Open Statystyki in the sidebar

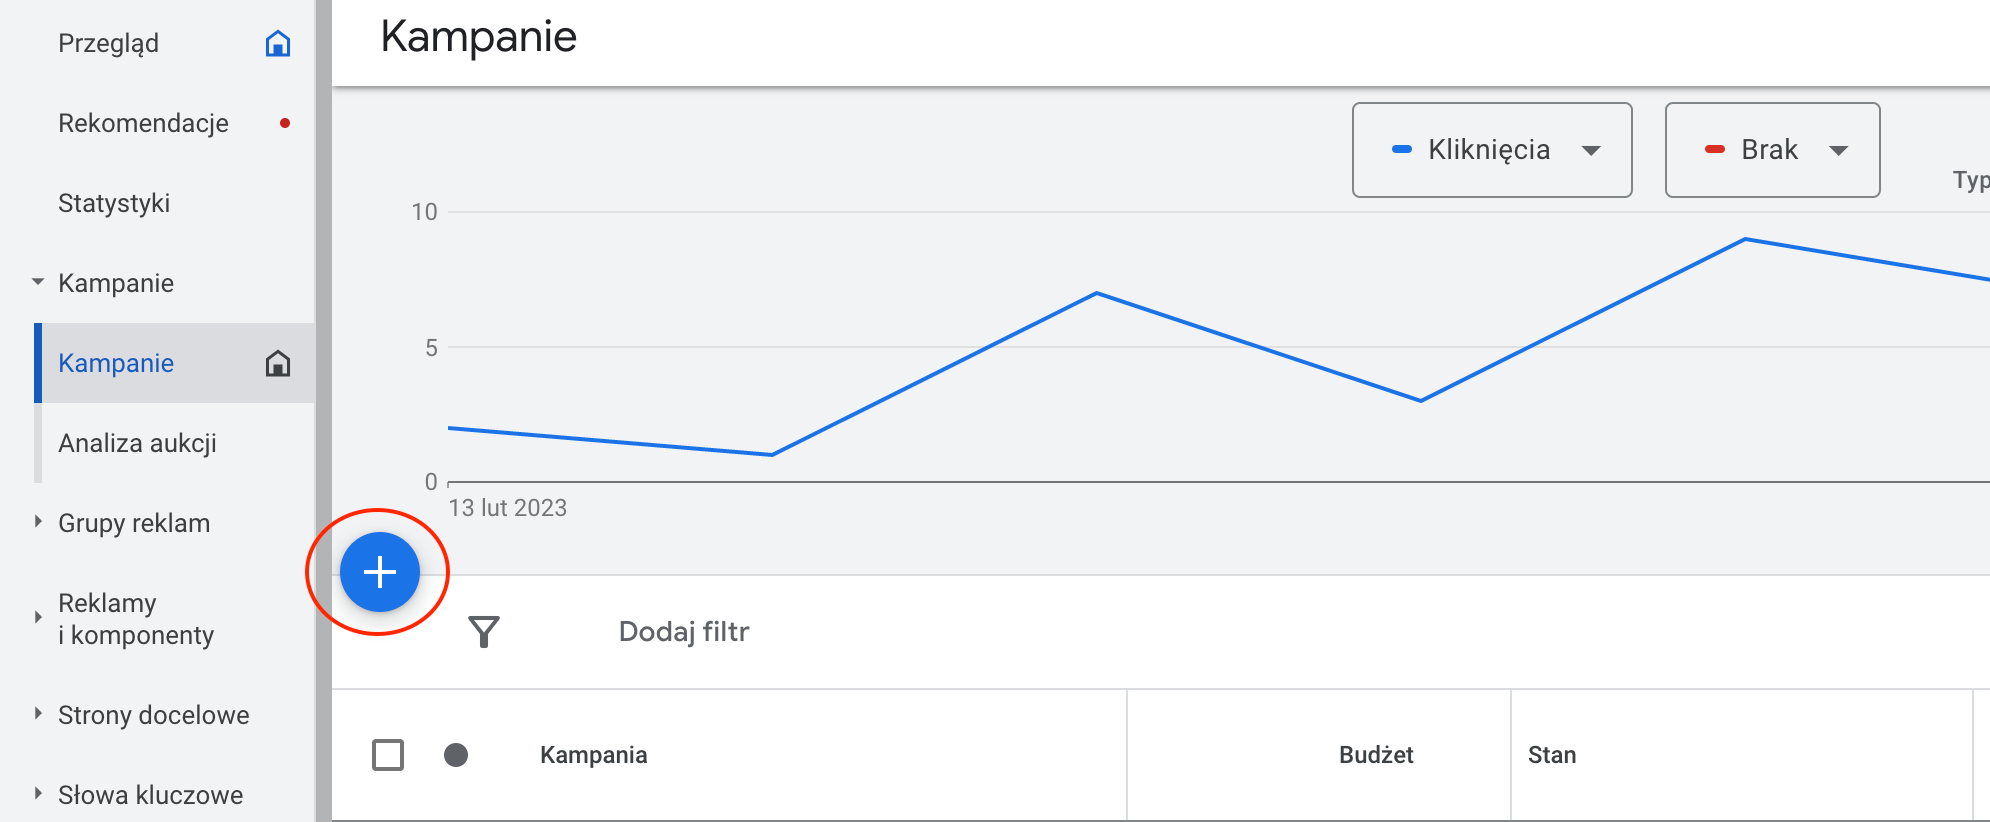click(114, 203)
